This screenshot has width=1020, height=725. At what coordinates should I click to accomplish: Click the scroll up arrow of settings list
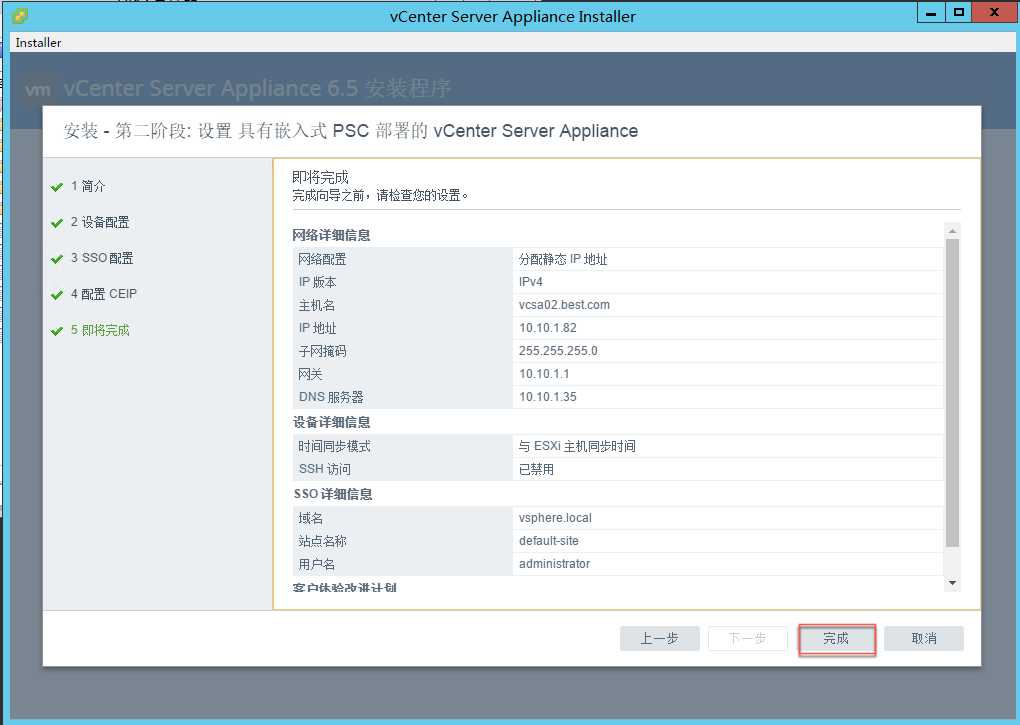952,231
